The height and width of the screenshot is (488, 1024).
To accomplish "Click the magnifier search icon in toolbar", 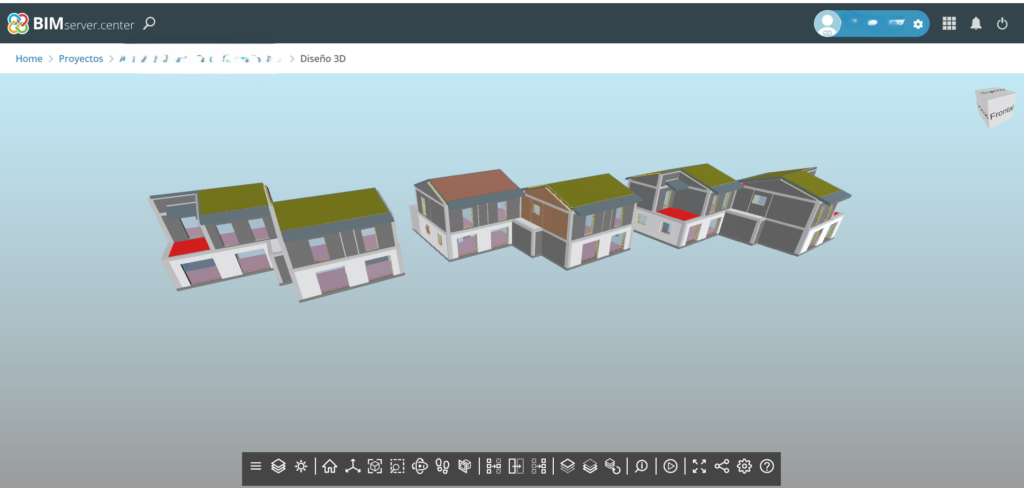I will pos(641,466).
